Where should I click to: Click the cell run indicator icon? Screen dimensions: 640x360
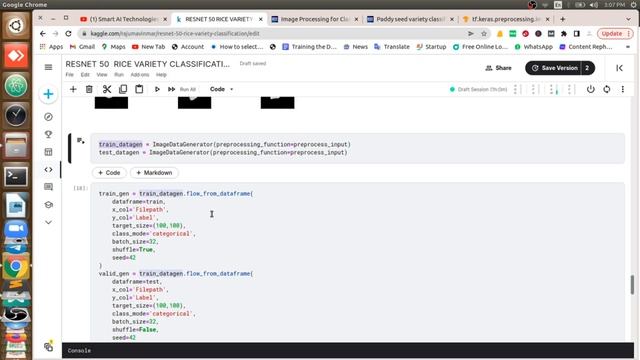(x=81, y=141)
